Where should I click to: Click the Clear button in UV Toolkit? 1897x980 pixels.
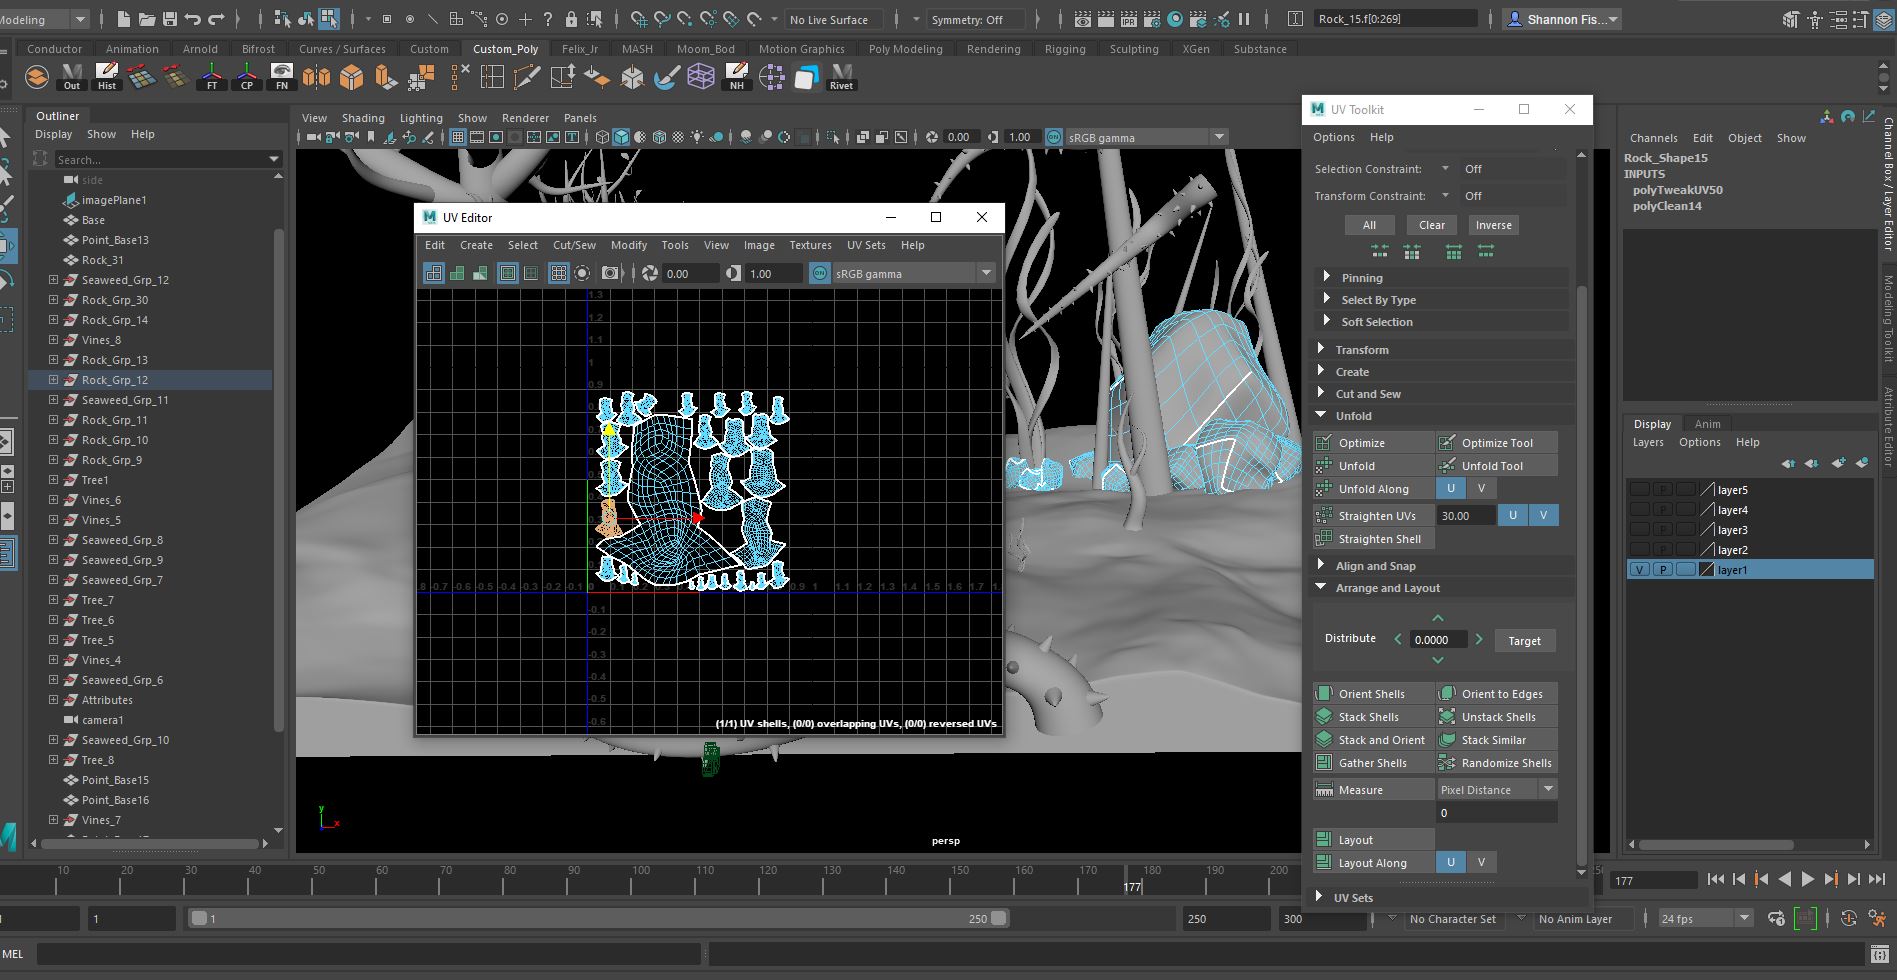pos(1431,224)
